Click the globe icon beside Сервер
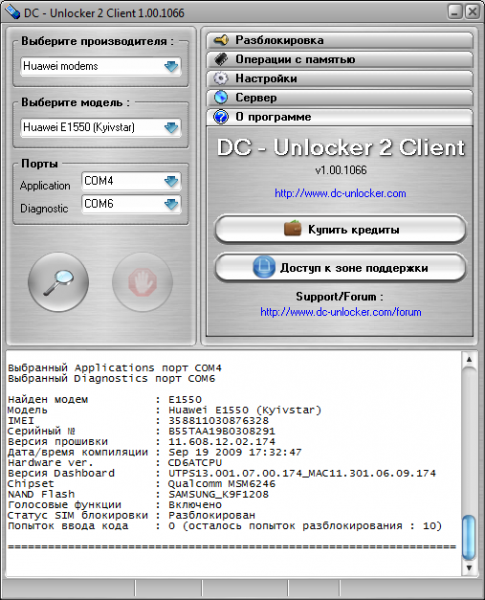485x600 pixels. (x=221, y=97)
